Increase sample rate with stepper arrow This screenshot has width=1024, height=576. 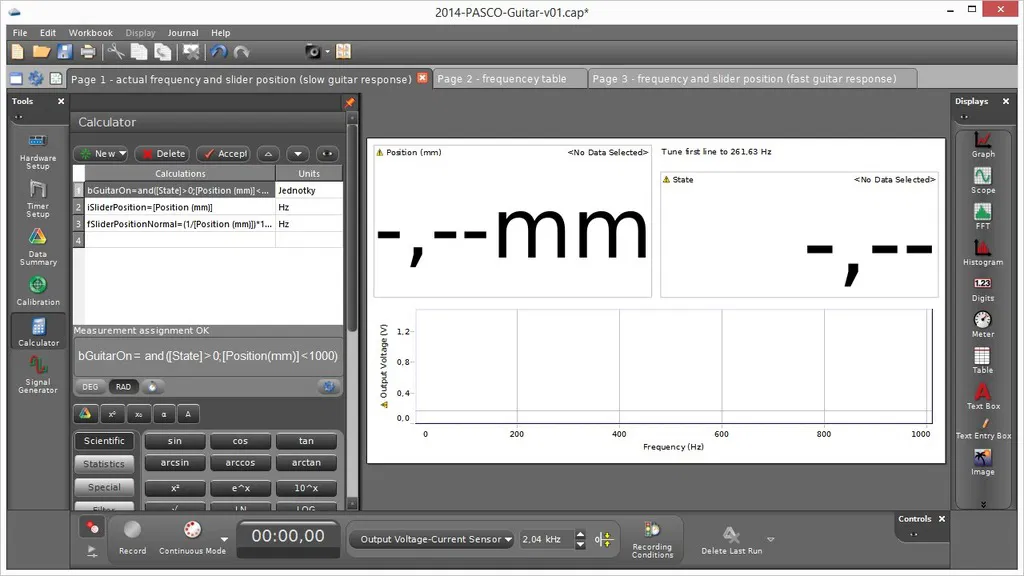580,534
